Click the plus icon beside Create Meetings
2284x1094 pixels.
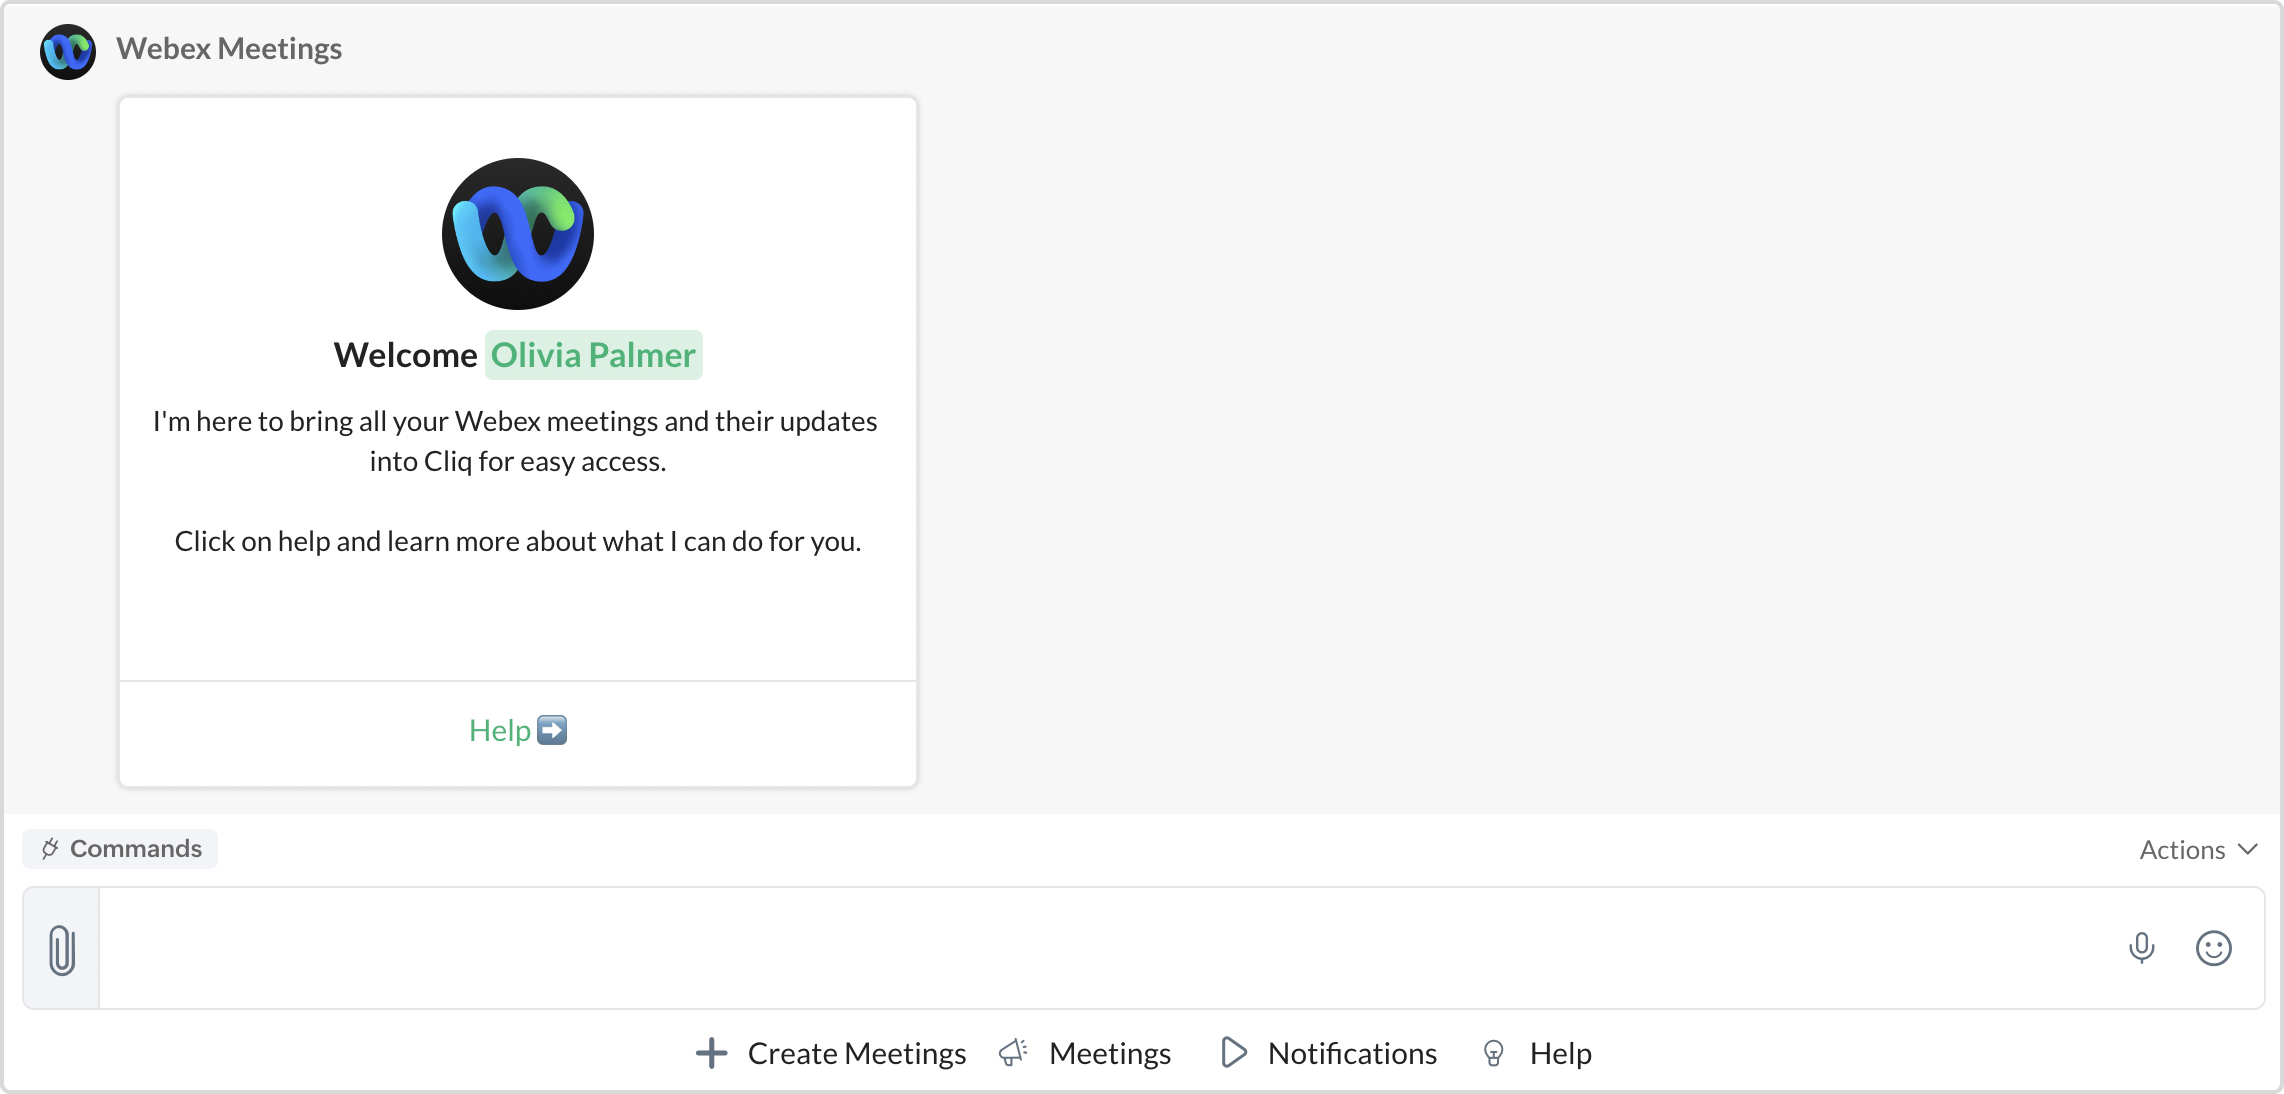(x=711, y=1053)
